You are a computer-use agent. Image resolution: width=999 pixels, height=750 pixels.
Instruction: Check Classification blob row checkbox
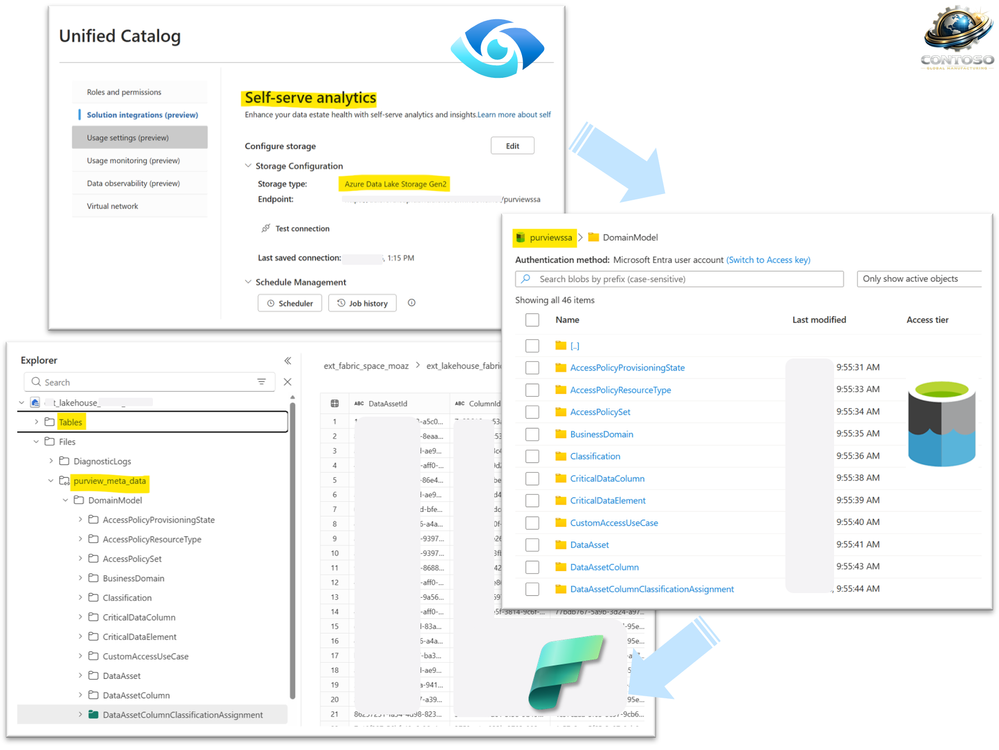point(532,456)
